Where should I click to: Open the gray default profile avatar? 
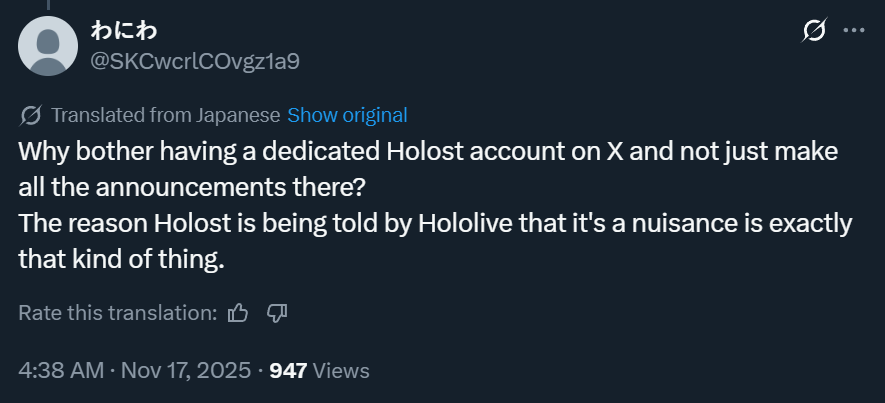point(47,46)
